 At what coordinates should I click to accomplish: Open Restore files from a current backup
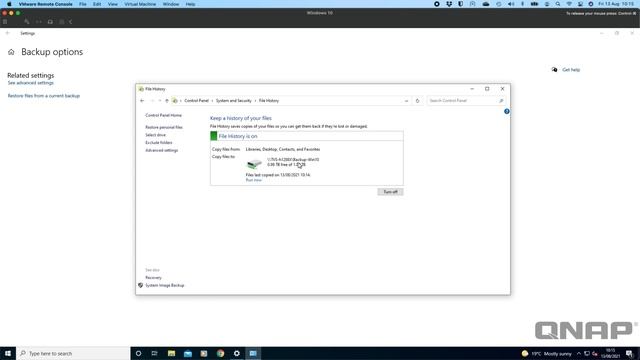click(44, 96)
